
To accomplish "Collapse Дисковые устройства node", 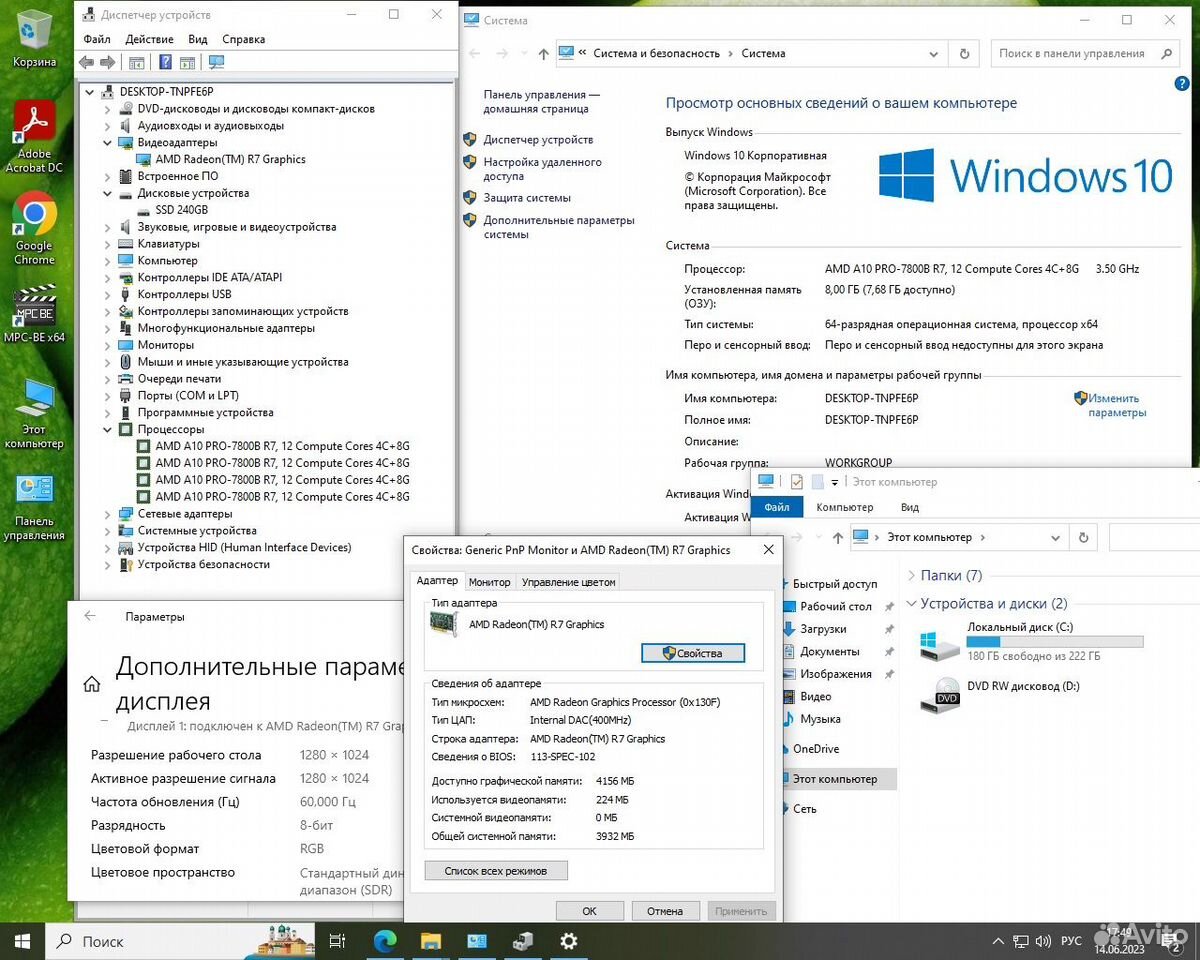I will [x=107, y=193].
